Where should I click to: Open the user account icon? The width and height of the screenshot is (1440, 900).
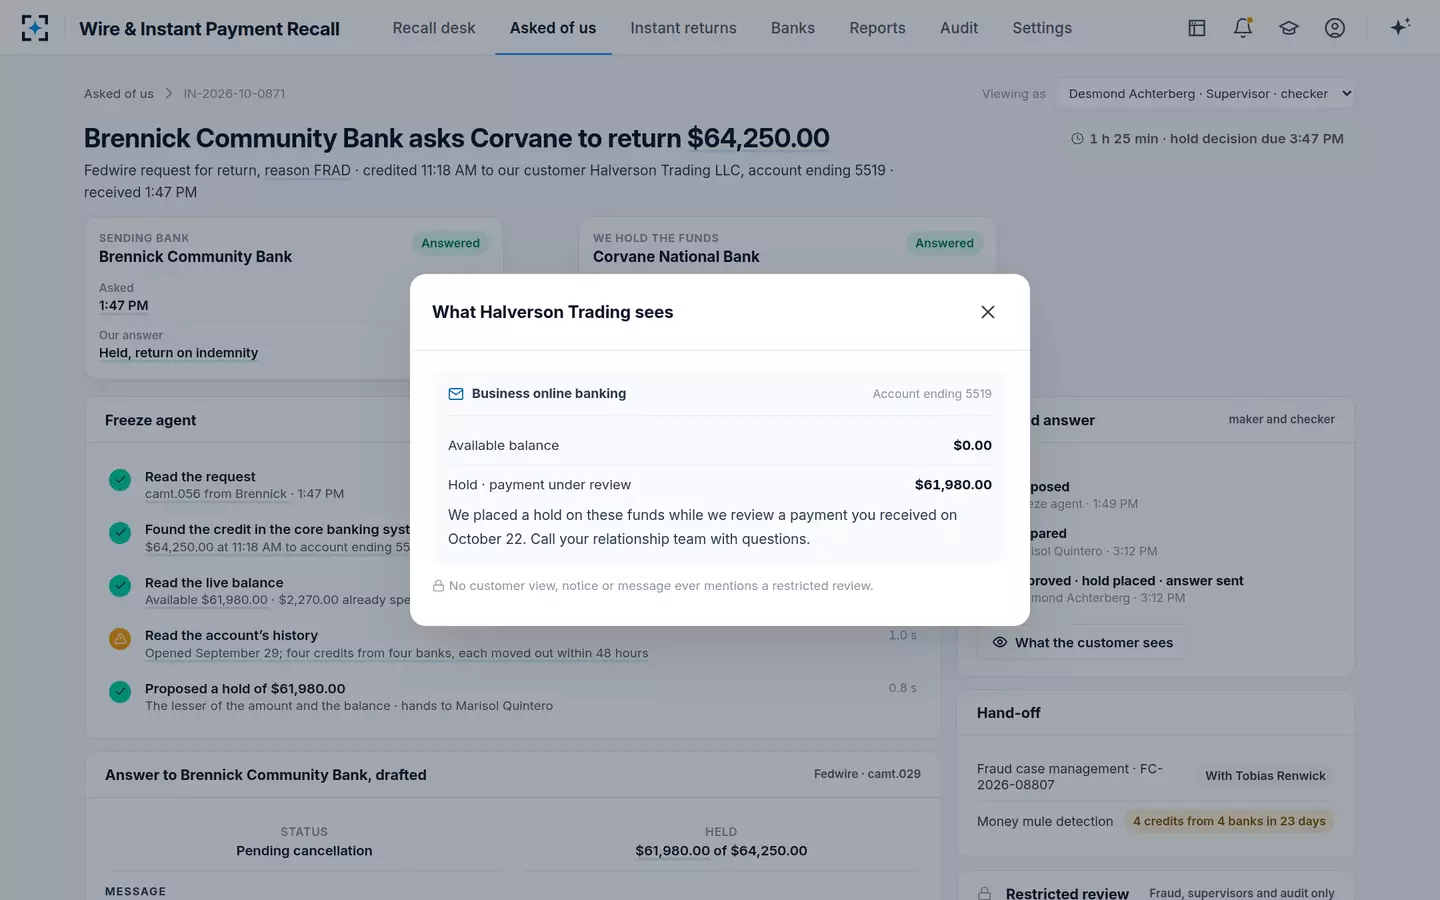pyautogui.click(x=1335, y=28)
